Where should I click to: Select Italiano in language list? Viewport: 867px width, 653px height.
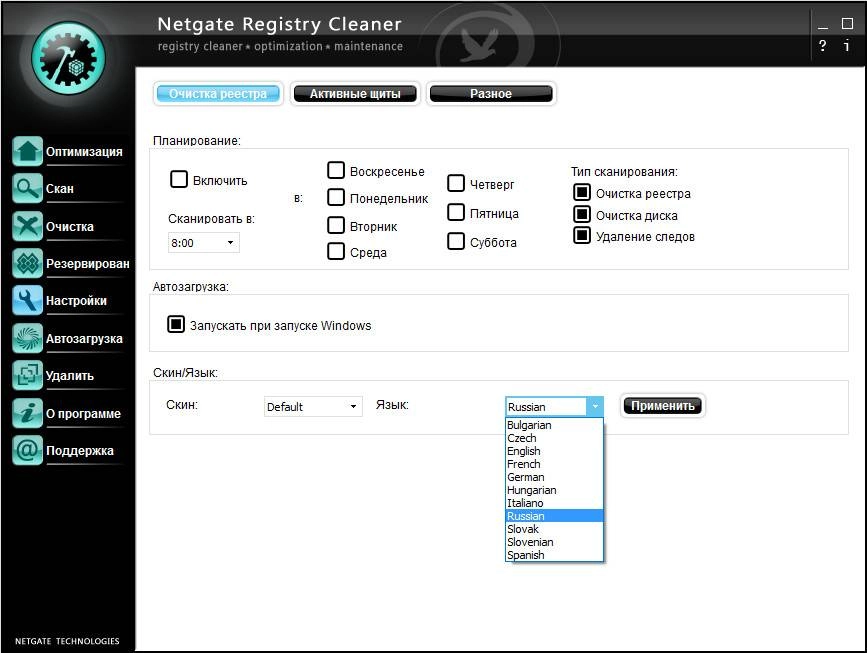(x=554, y=503)
